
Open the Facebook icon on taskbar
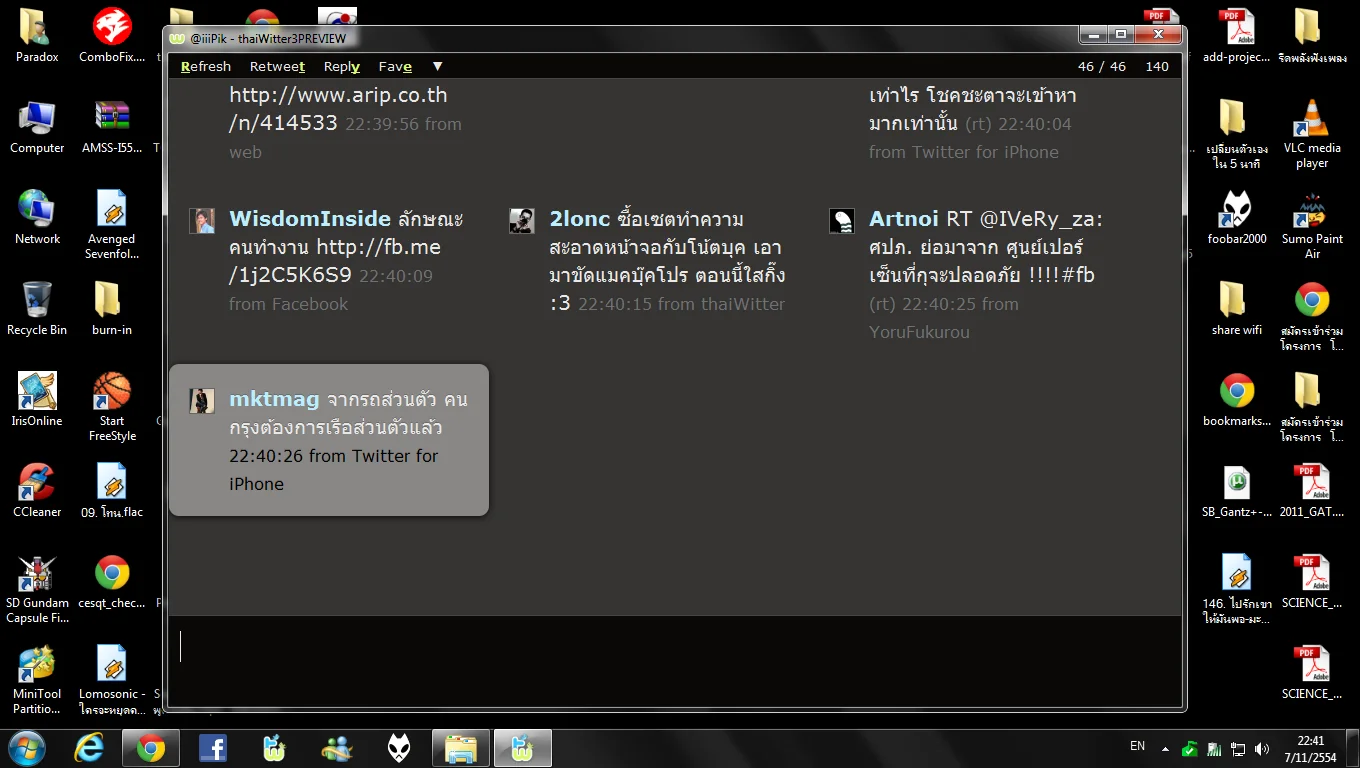[212, 748]
